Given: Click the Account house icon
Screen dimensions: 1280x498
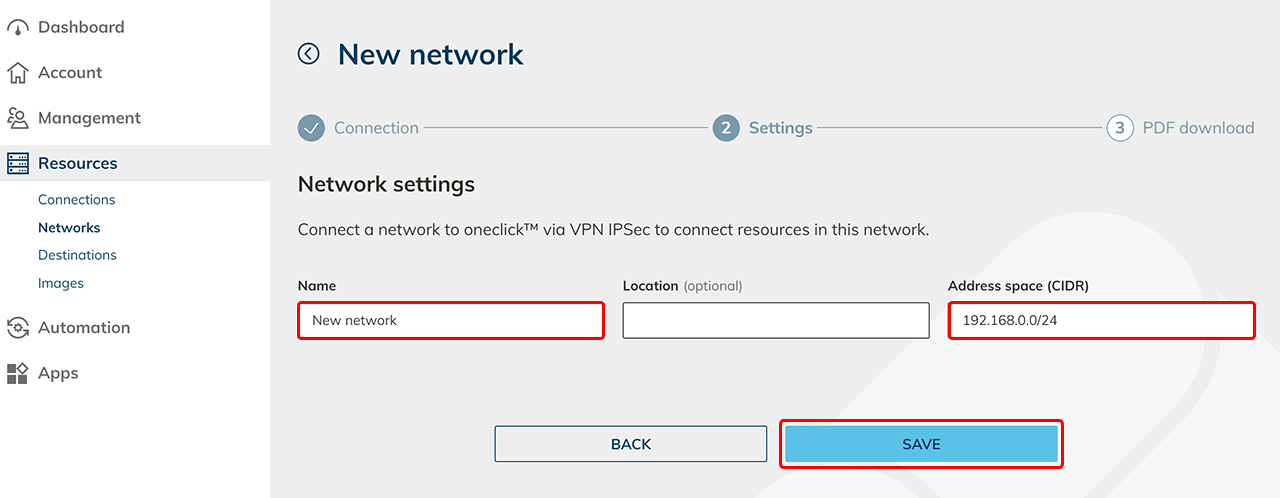Looking at the screenshot, I should pyautogui.click(x=18, y=73).
